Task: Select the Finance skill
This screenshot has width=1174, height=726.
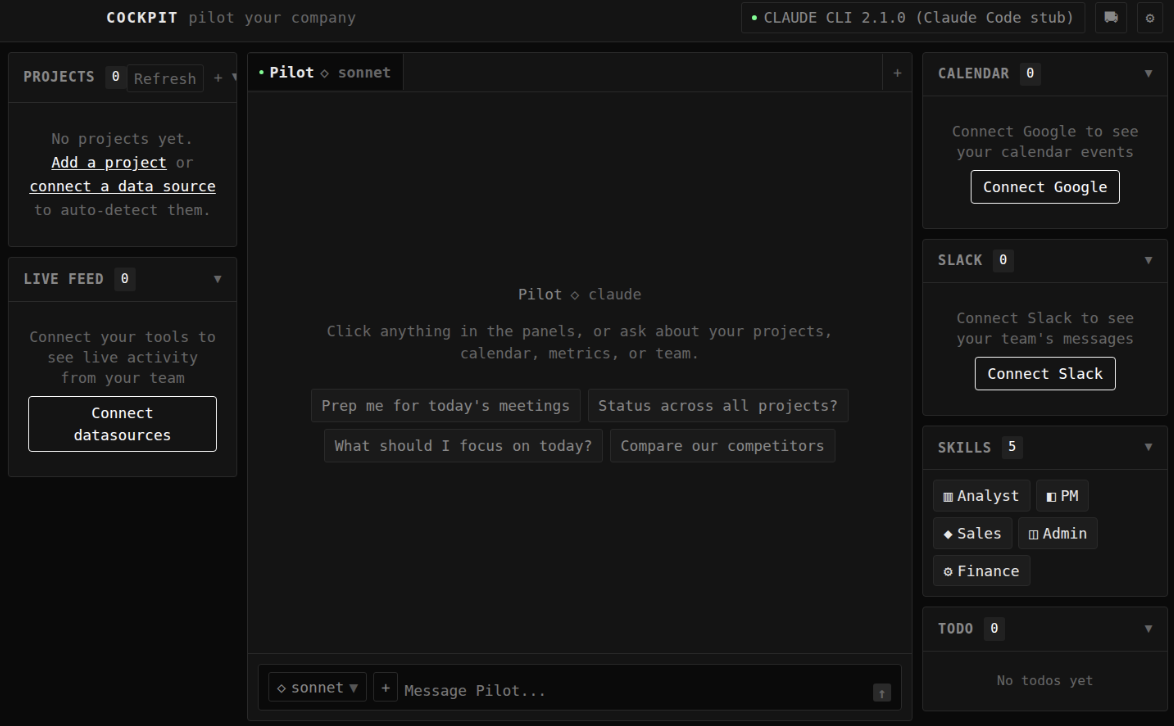Action: [x=982, y=570]
